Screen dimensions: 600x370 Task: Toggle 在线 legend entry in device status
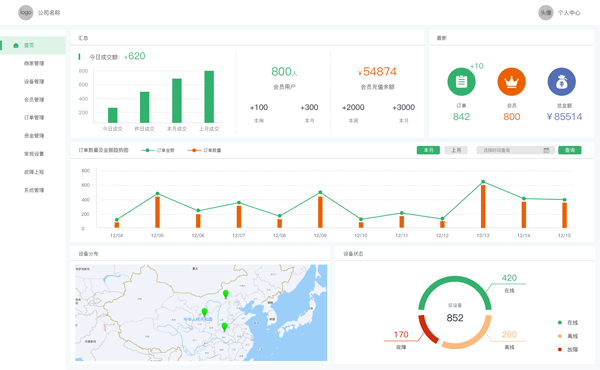click(568, 323)
